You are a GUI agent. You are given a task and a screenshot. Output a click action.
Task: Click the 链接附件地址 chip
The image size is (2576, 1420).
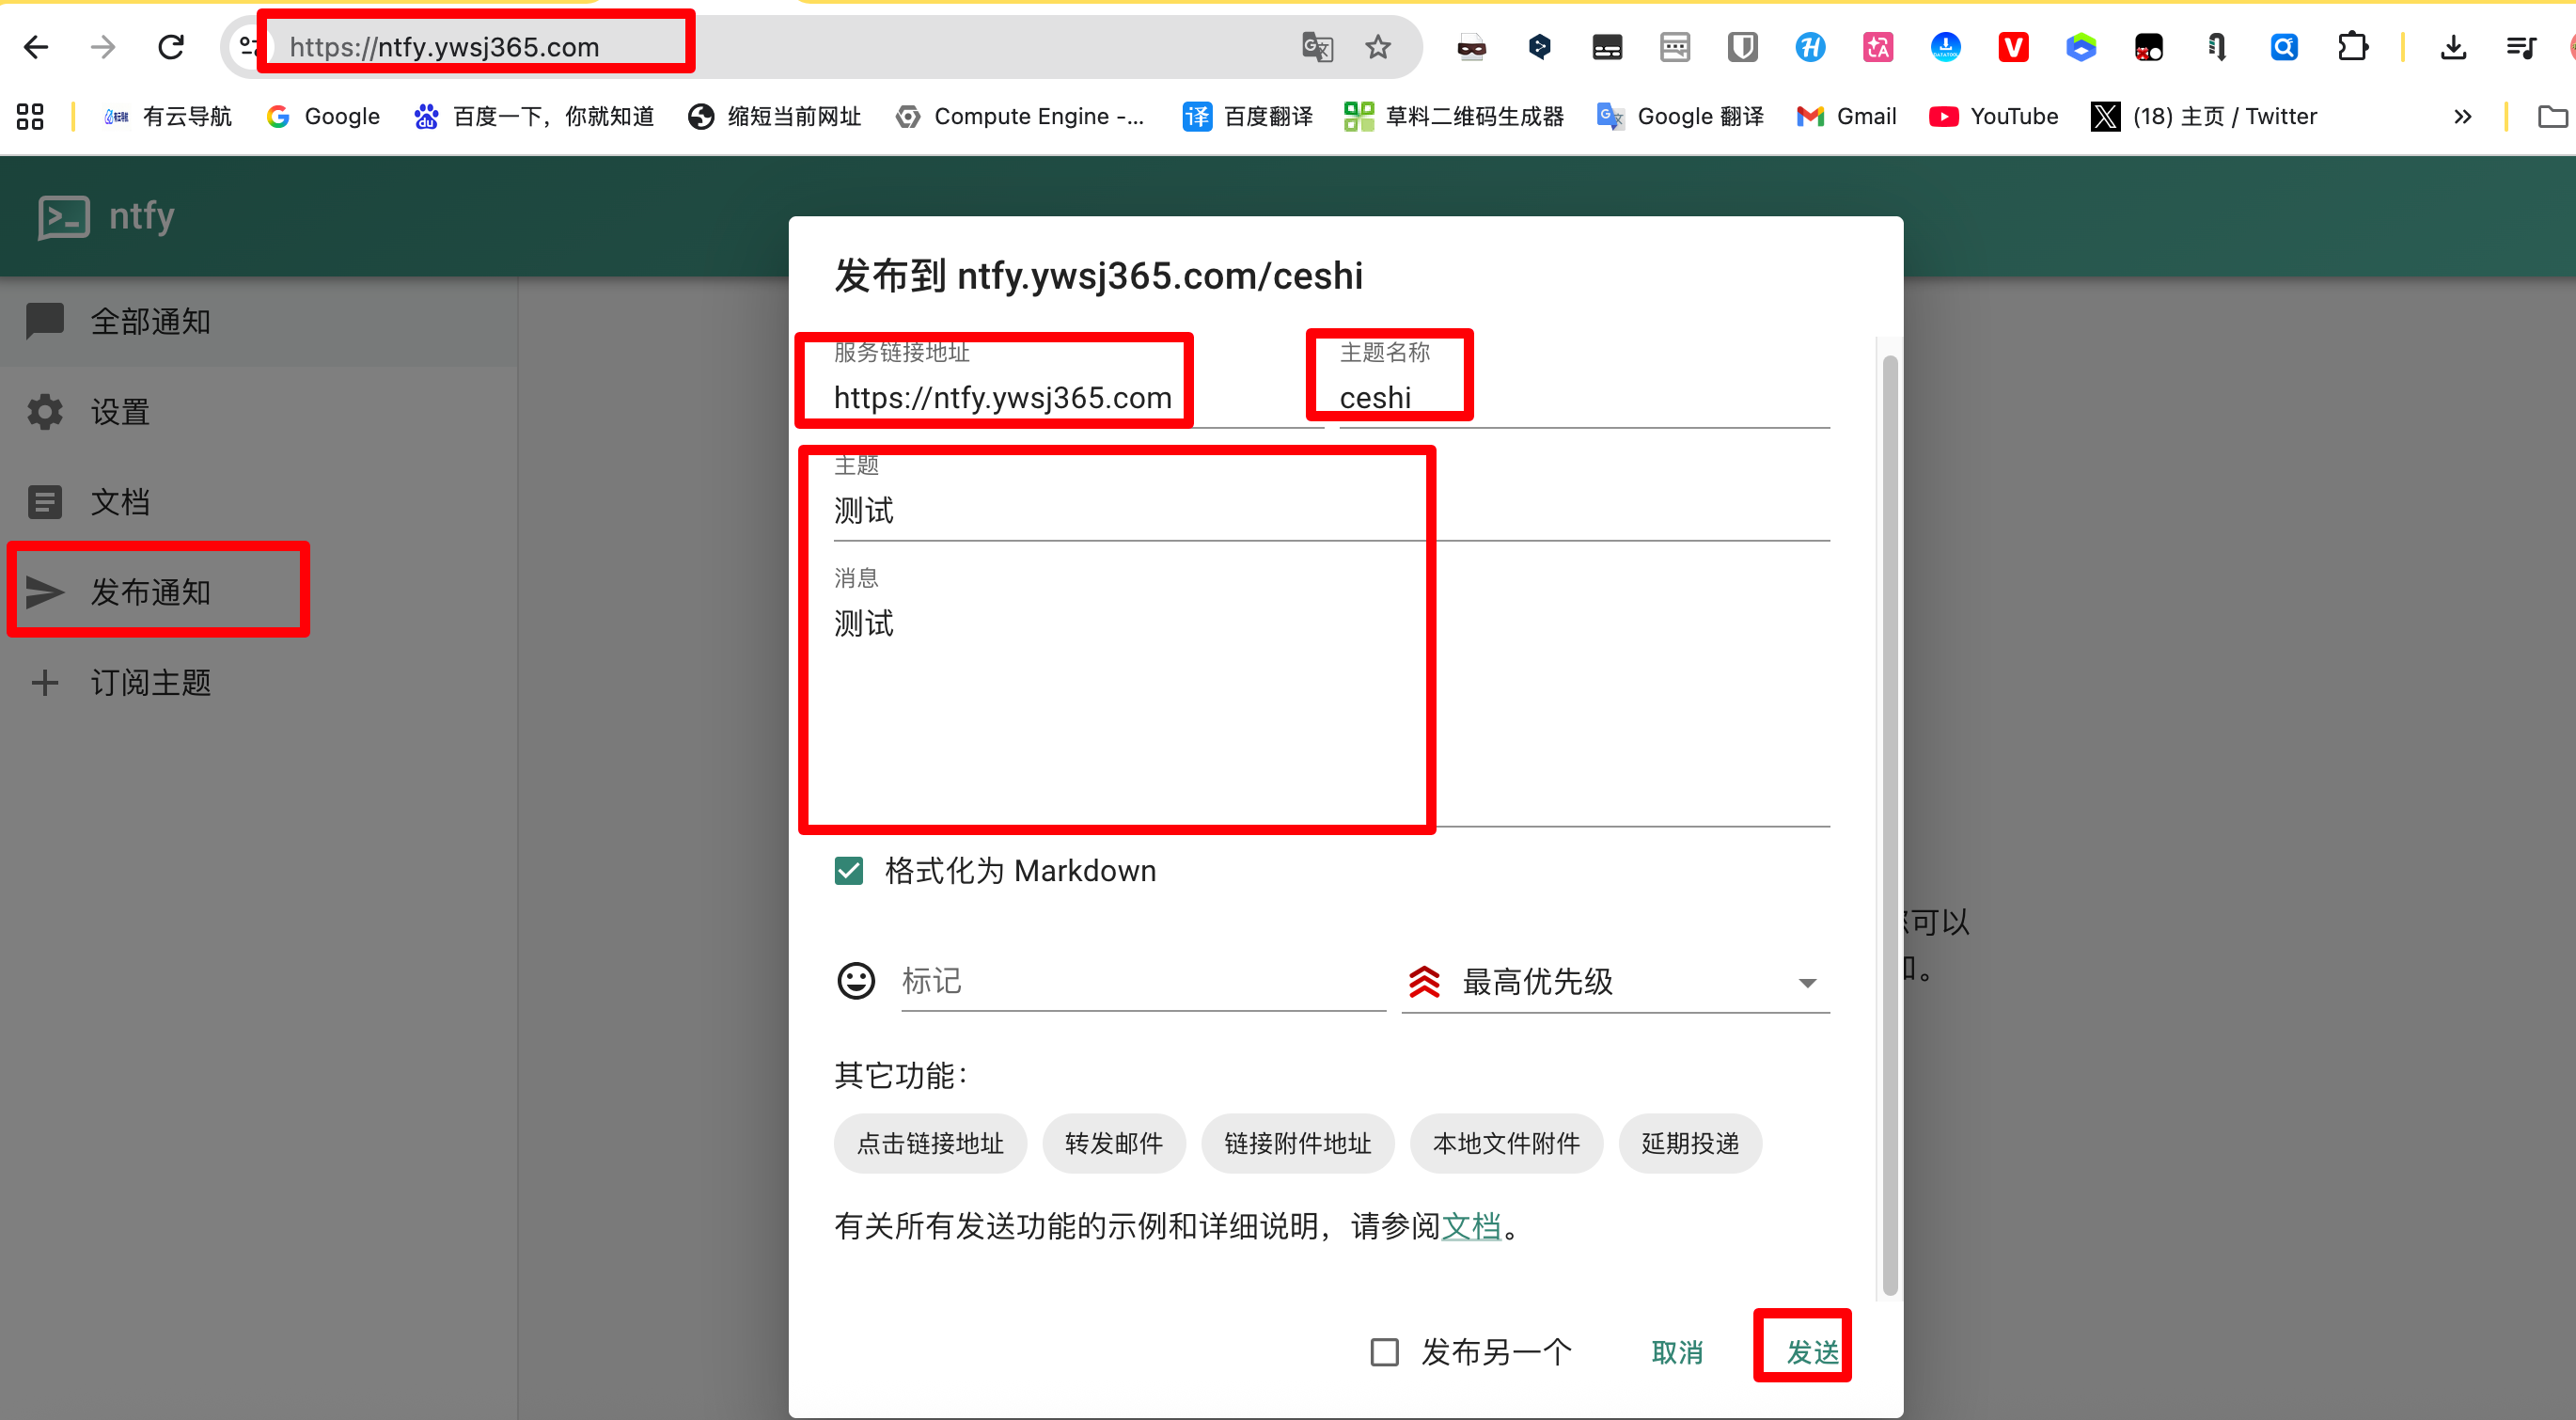click(1297, 1143)
